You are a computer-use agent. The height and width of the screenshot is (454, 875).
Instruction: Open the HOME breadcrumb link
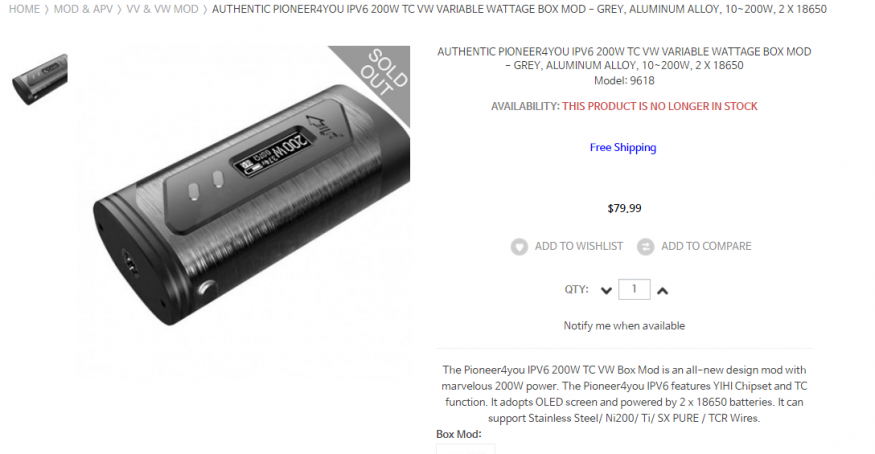24,9
